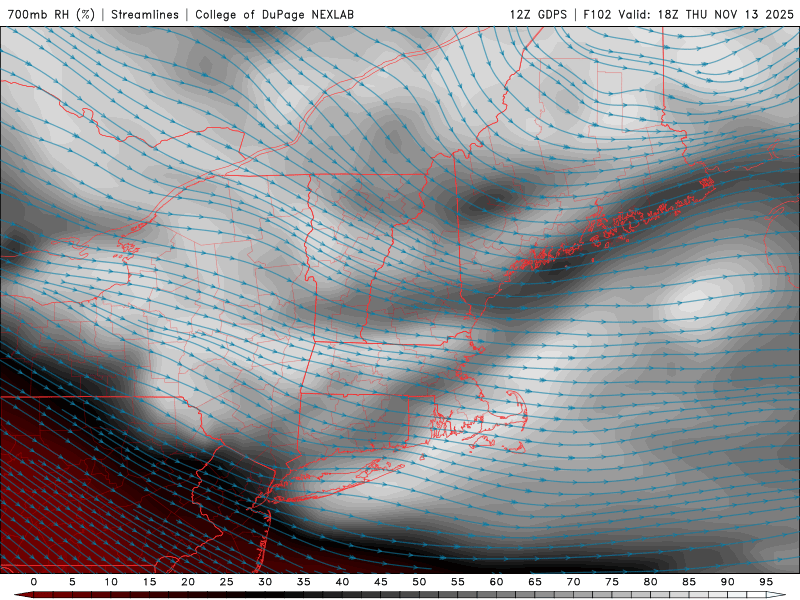Click the white right arrow of color bar
The width and height of the screenshot is (800, 600).
[x=777, y=595]
